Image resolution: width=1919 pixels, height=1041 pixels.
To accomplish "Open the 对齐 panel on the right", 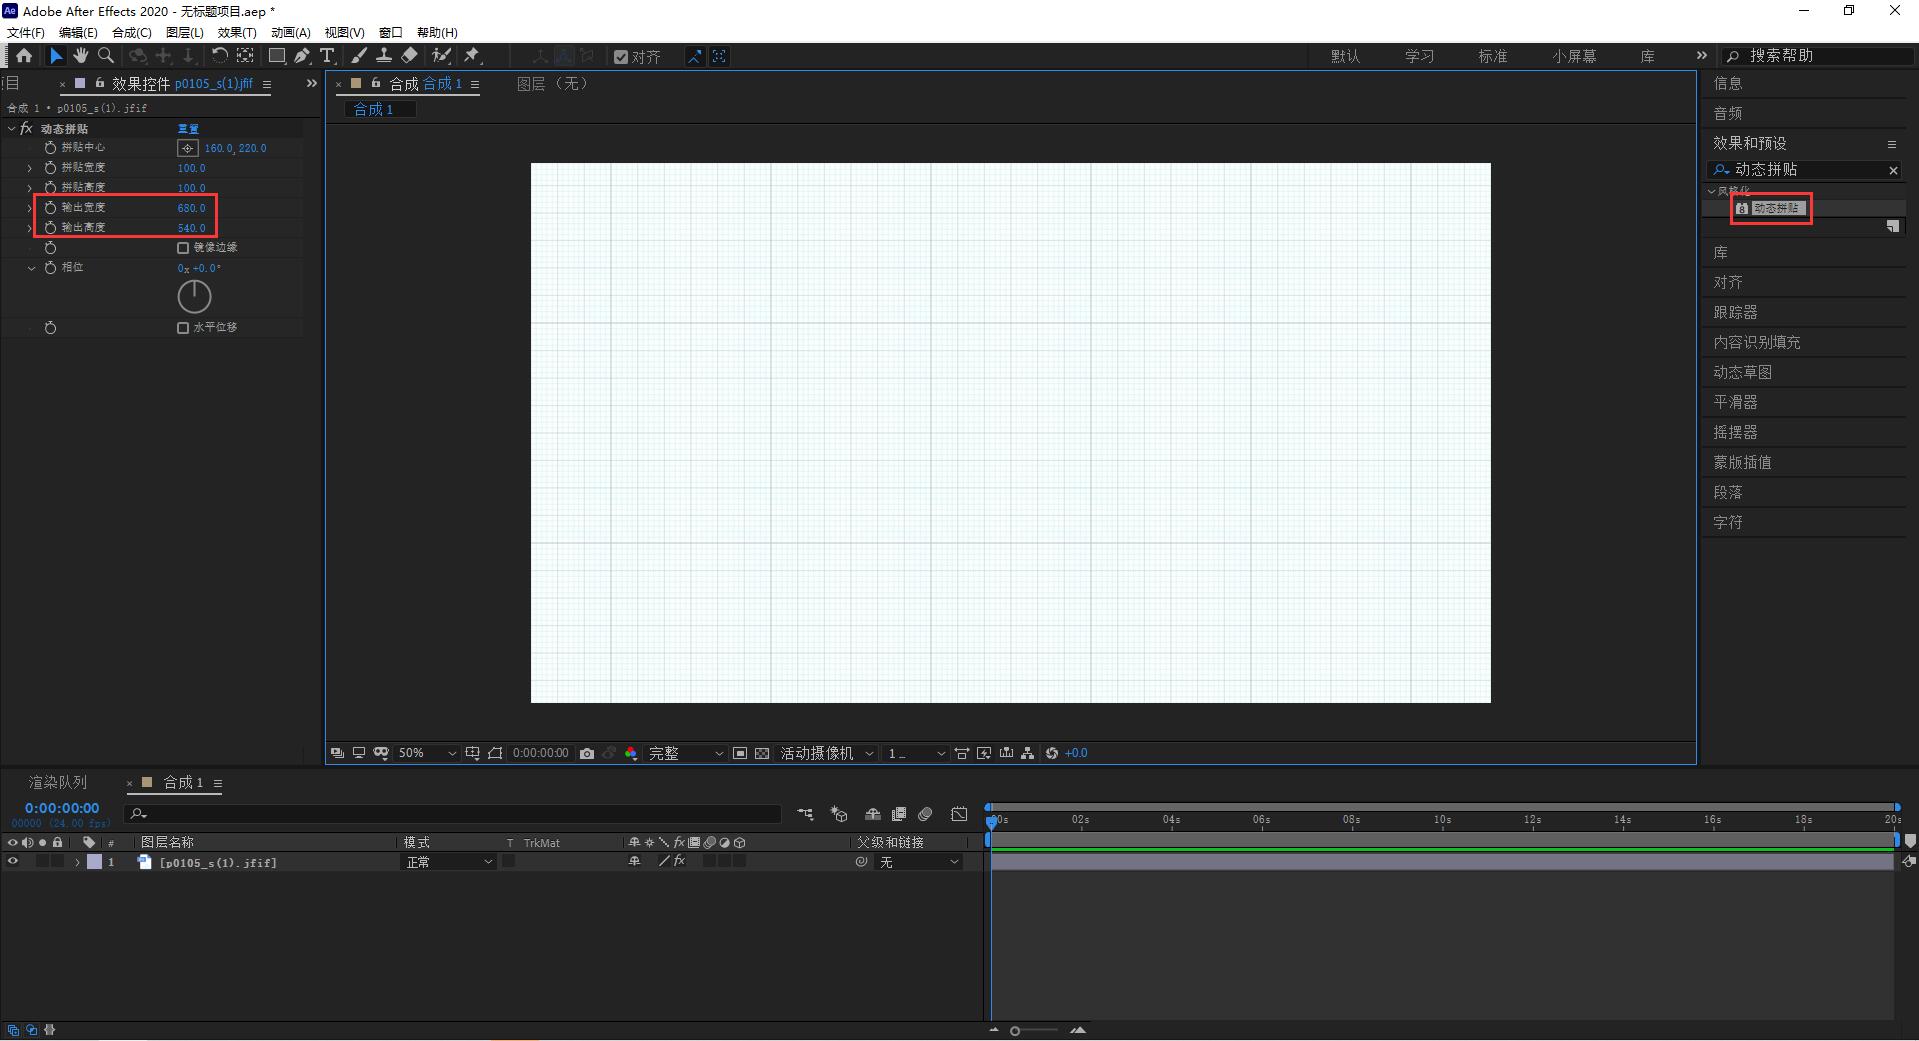I will click(1727, 282).
